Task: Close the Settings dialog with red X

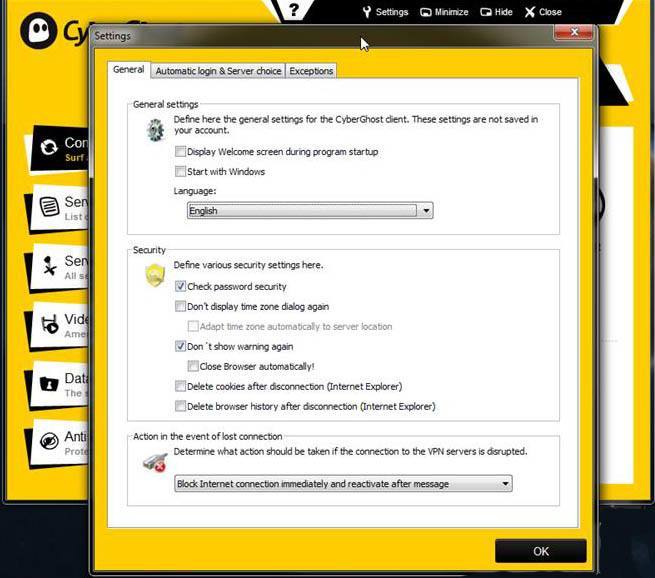Action: [574, 32]
